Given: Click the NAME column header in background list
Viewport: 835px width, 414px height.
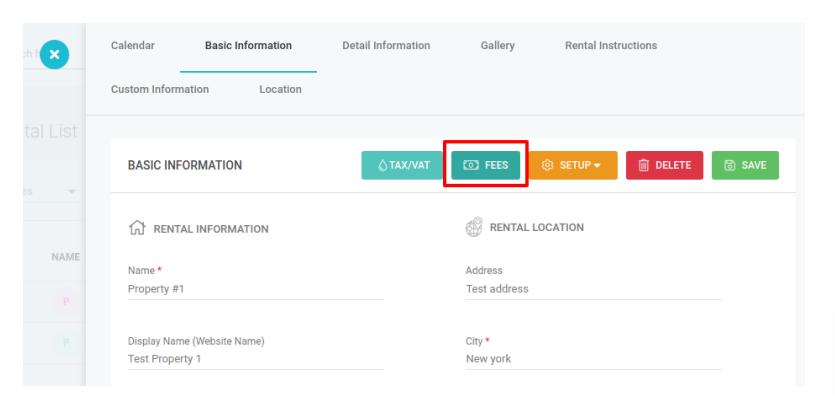Looking at the screenshot, I should 66,257.
